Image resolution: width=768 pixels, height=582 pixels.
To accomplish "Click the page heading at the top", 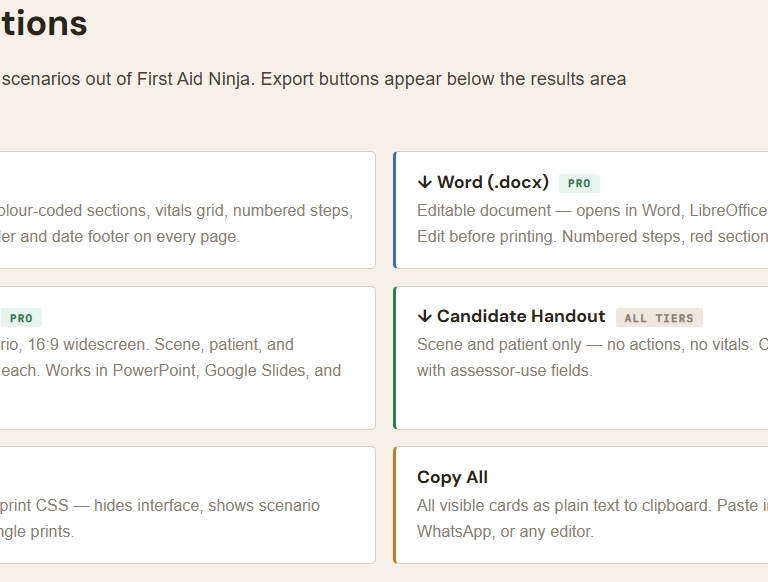I will click(x=44, y=23).
